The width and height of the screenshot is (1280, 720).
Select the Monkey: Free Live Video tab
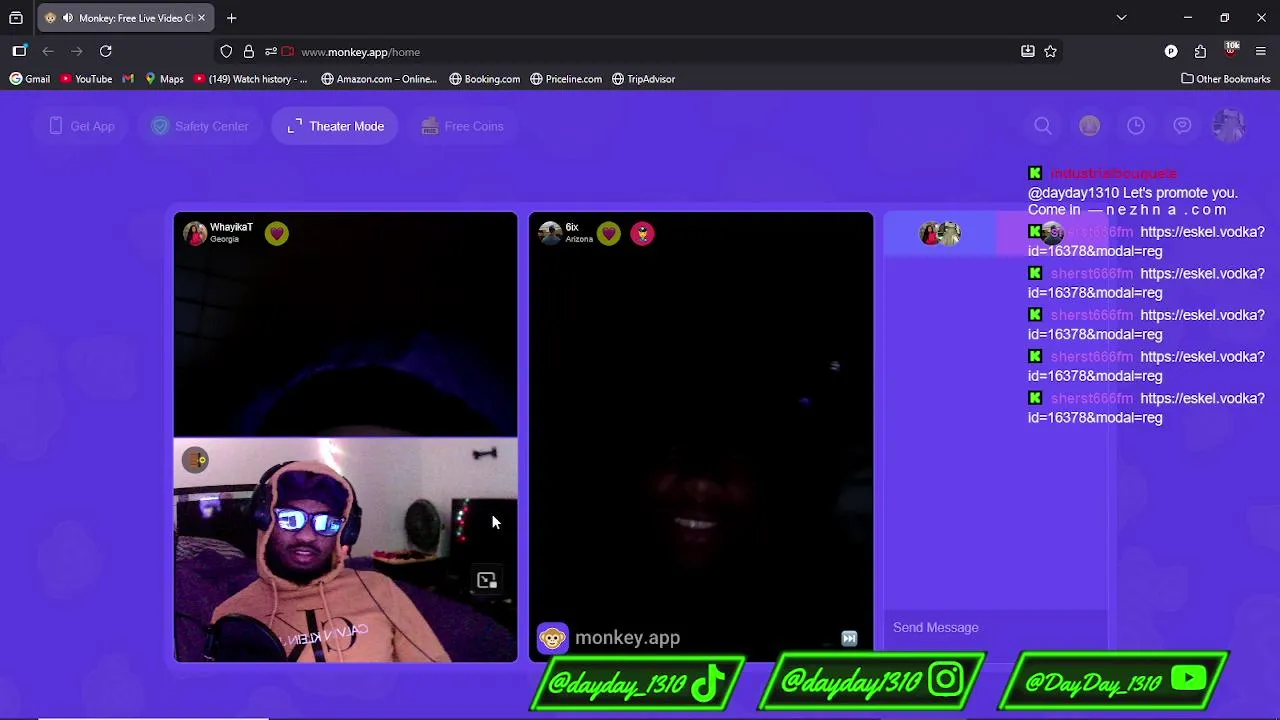coord(126,18)
